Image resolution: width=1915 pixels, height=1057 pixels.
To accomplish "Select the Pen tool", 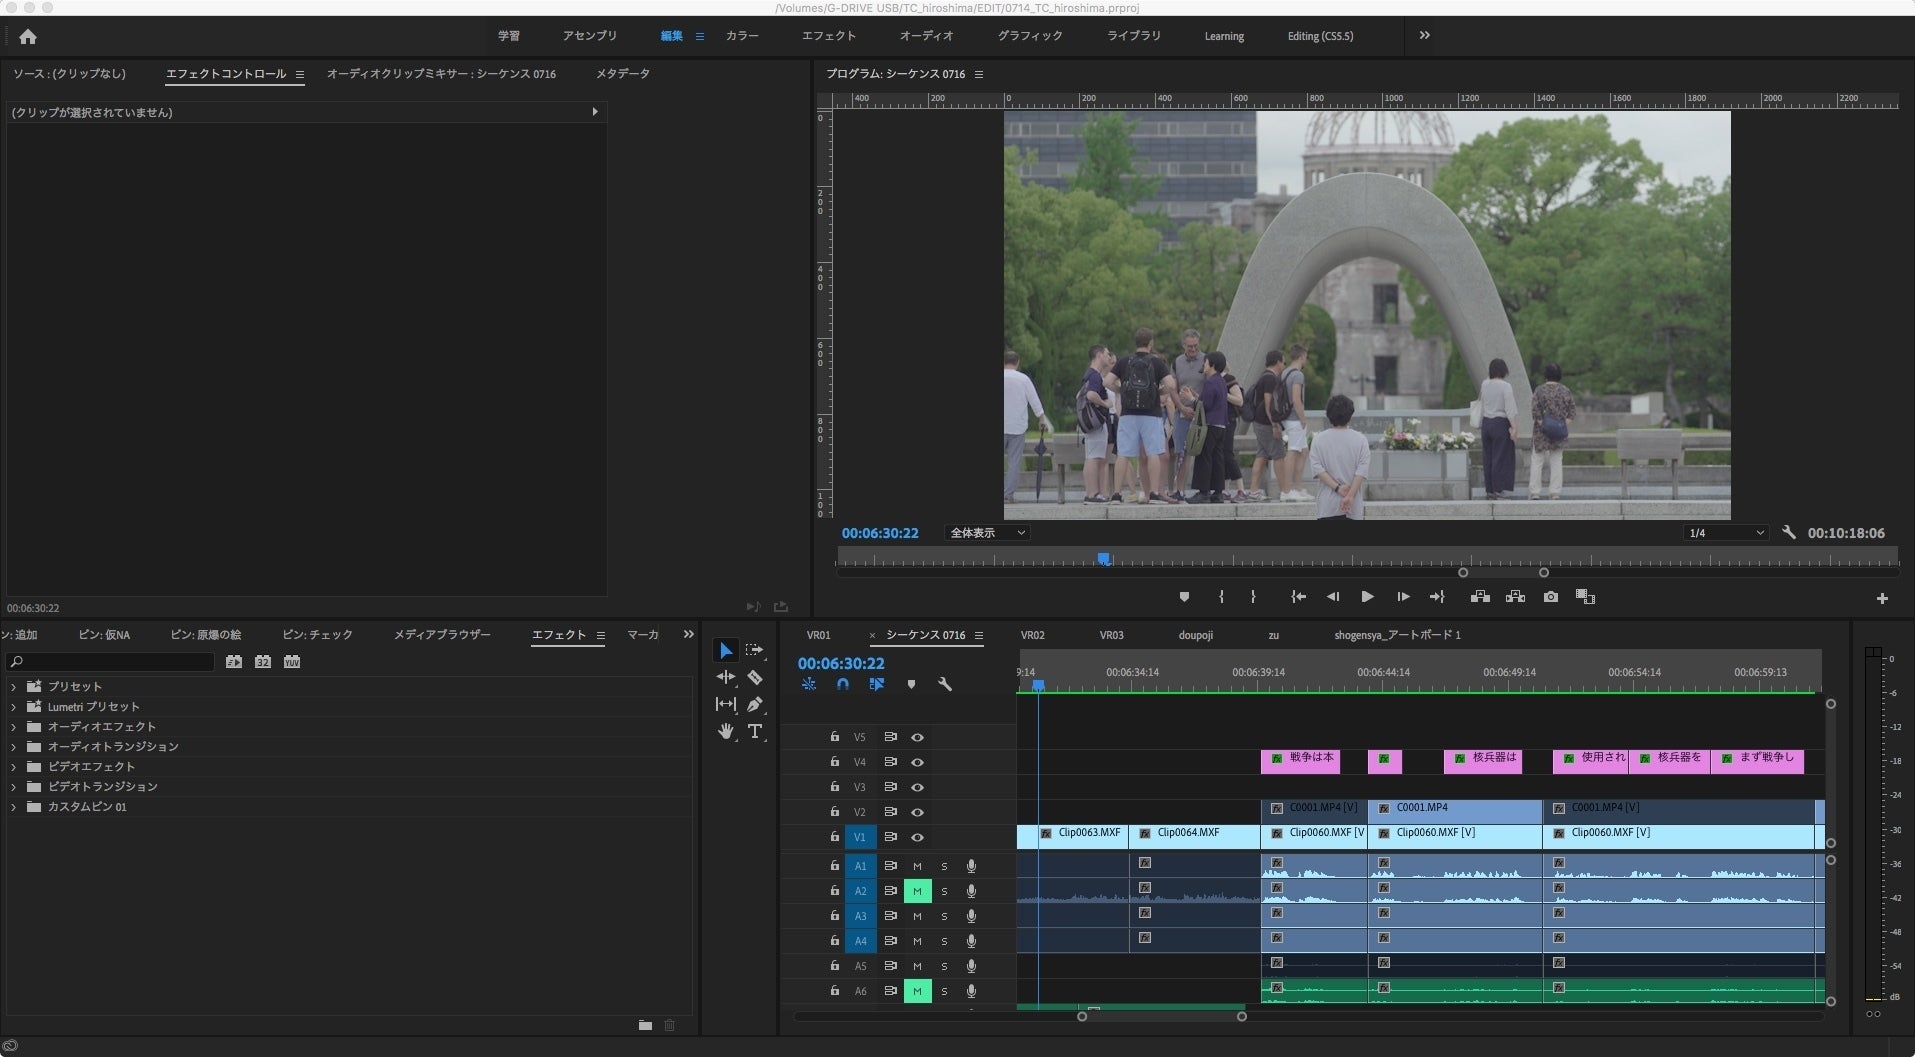I will pos(755,705).
